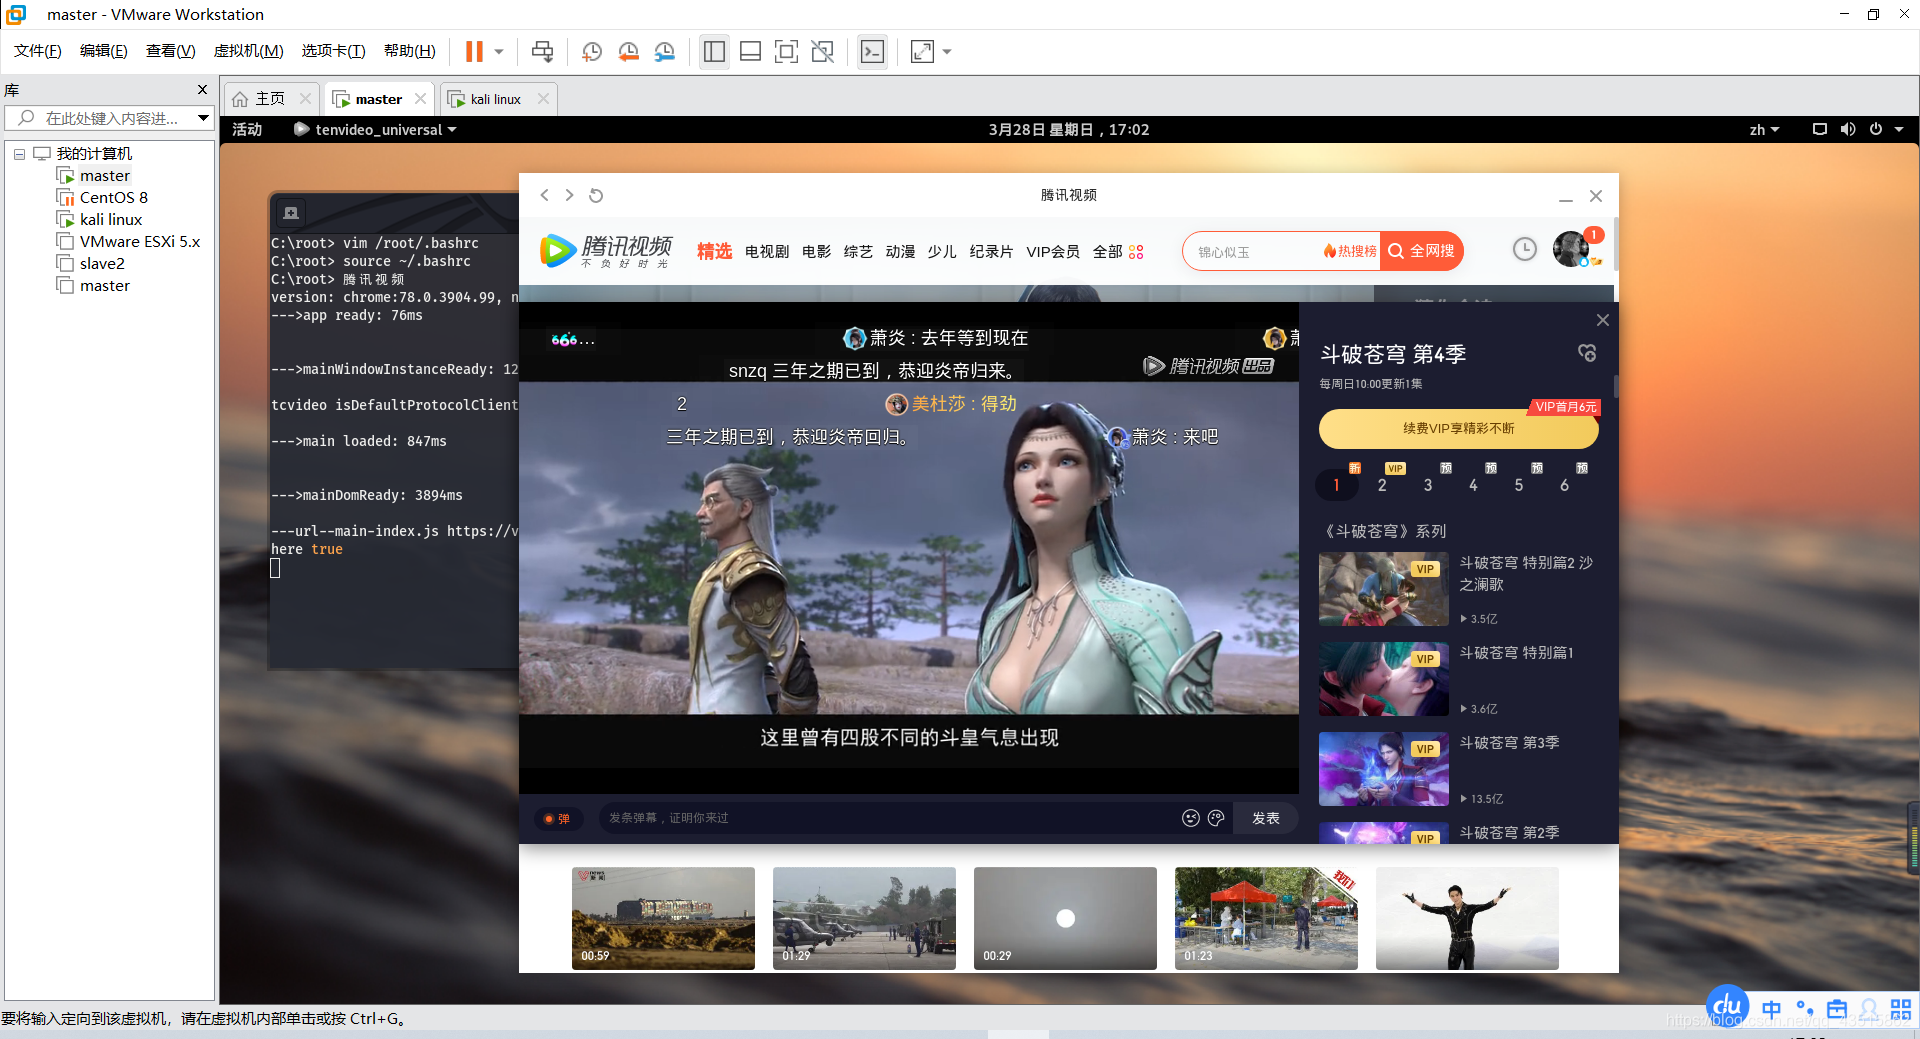Open the 精选 category tab

point(714,252)
